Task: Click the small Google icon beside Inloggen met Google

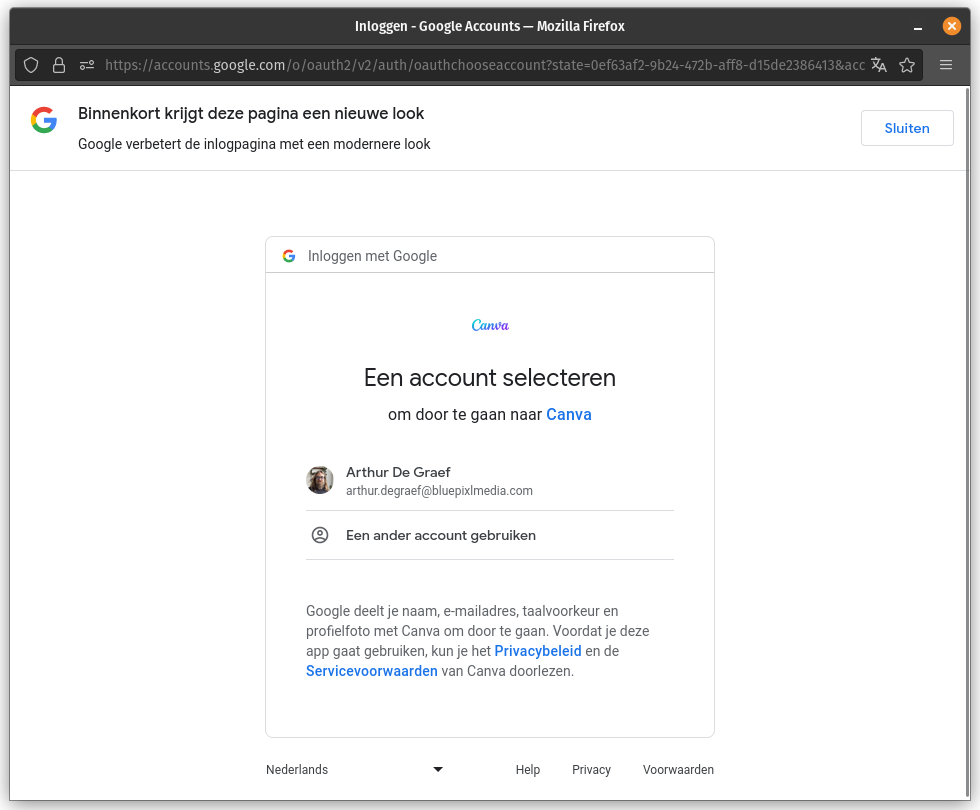Action: pos(289,256)
